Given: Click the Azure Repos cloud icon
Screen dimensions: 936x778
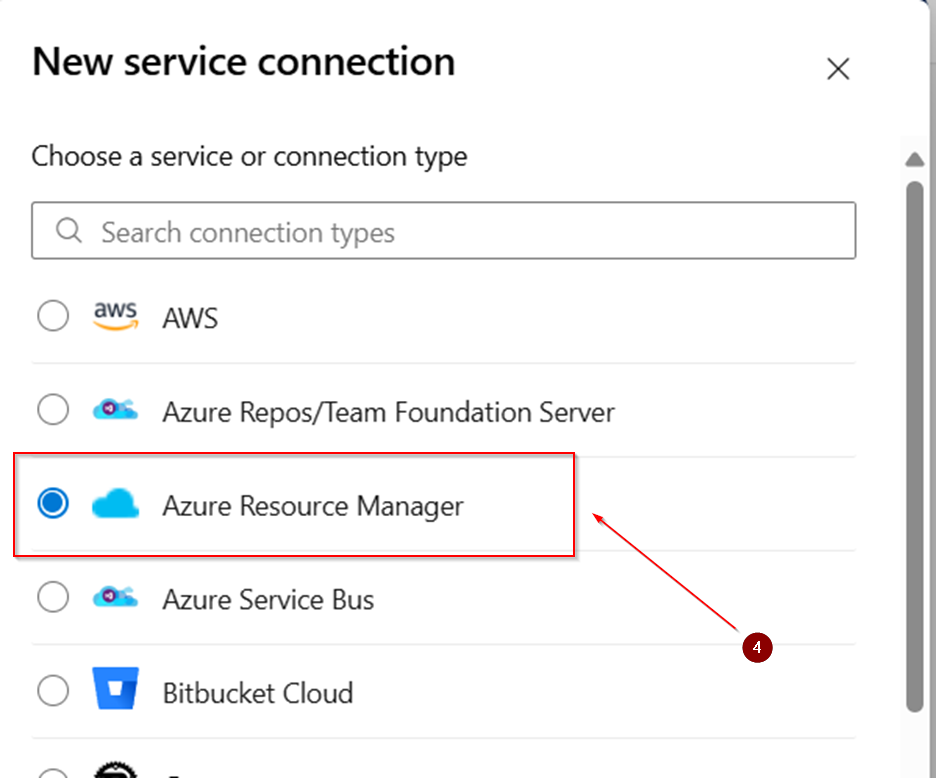Looking at the screenshot, I should click(115, 410).
